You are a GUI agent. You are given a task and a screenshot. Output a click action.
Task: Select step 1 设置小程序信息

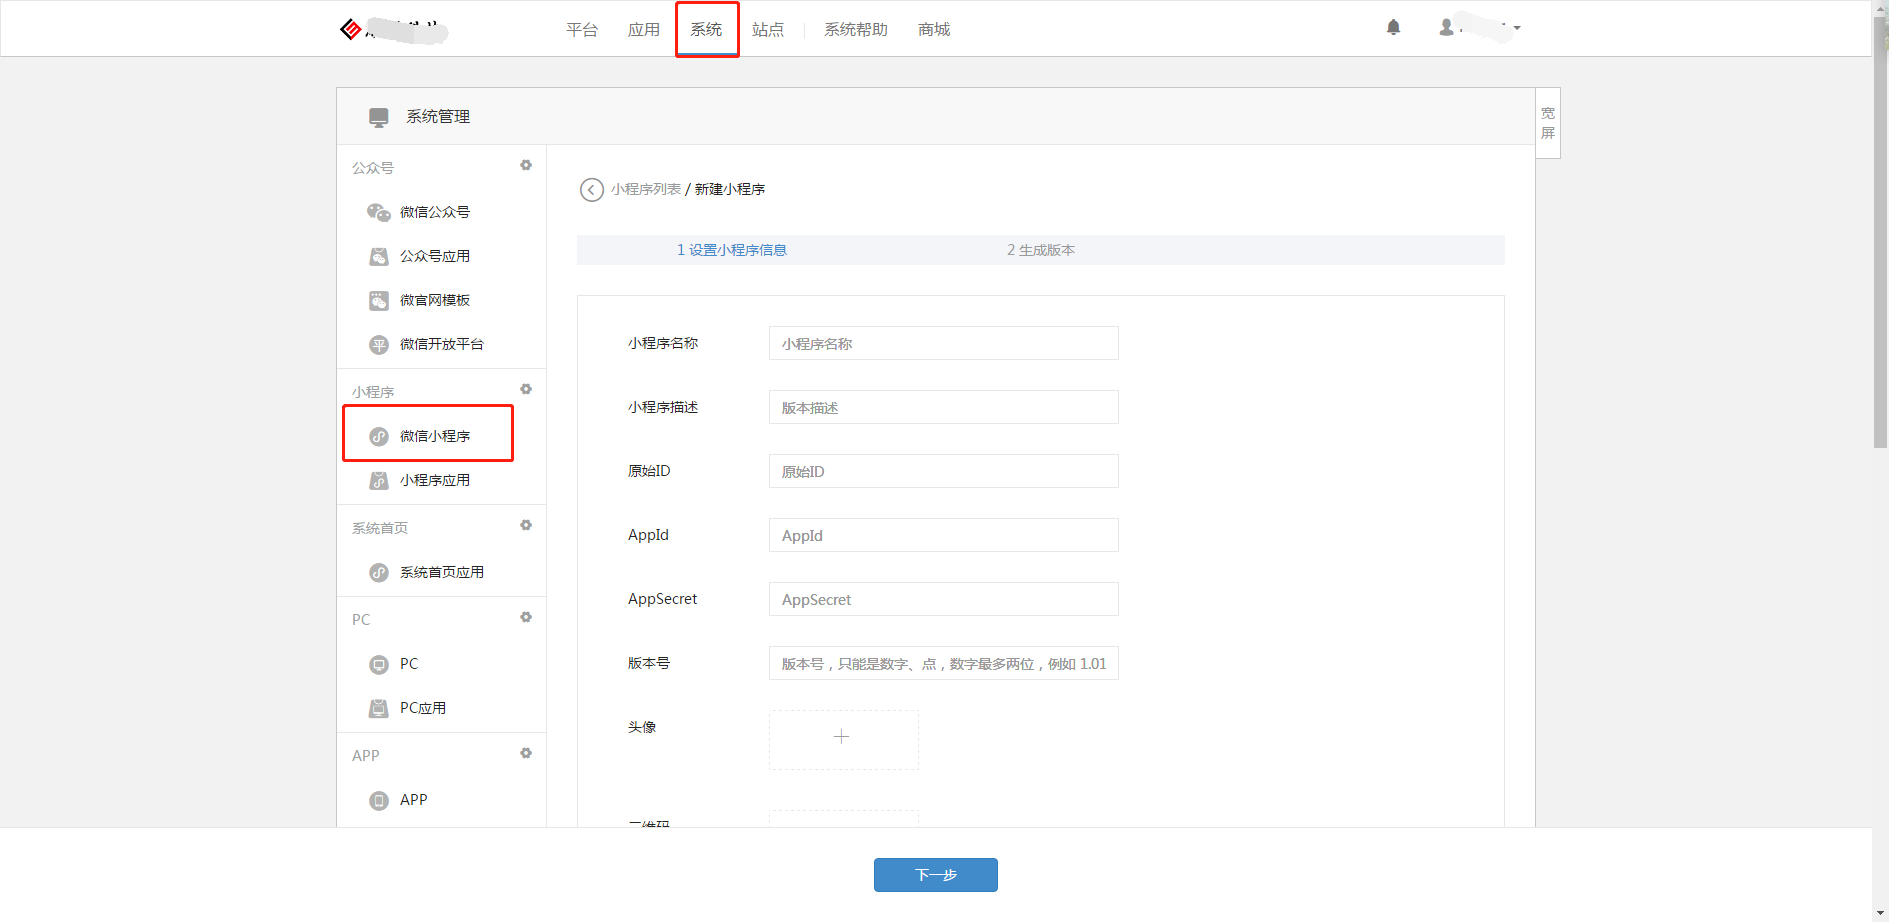click(x=732, y=250)
